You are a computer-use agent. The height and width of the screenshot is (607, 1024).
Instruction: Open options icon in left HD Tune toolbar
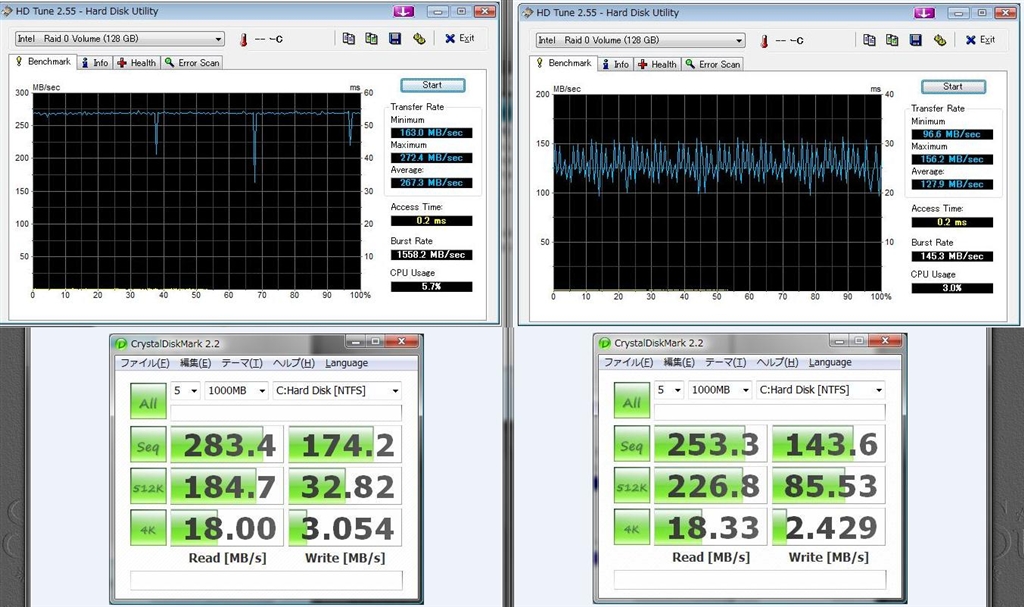point(420,39)
